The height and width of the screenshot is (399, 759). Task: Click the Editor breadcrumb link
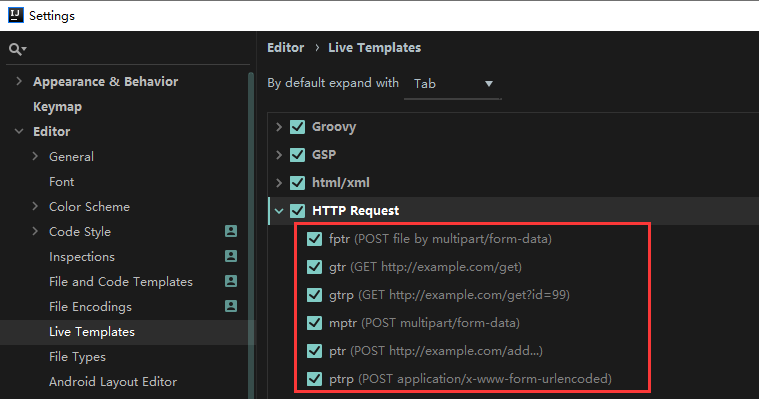click(286, 47)
